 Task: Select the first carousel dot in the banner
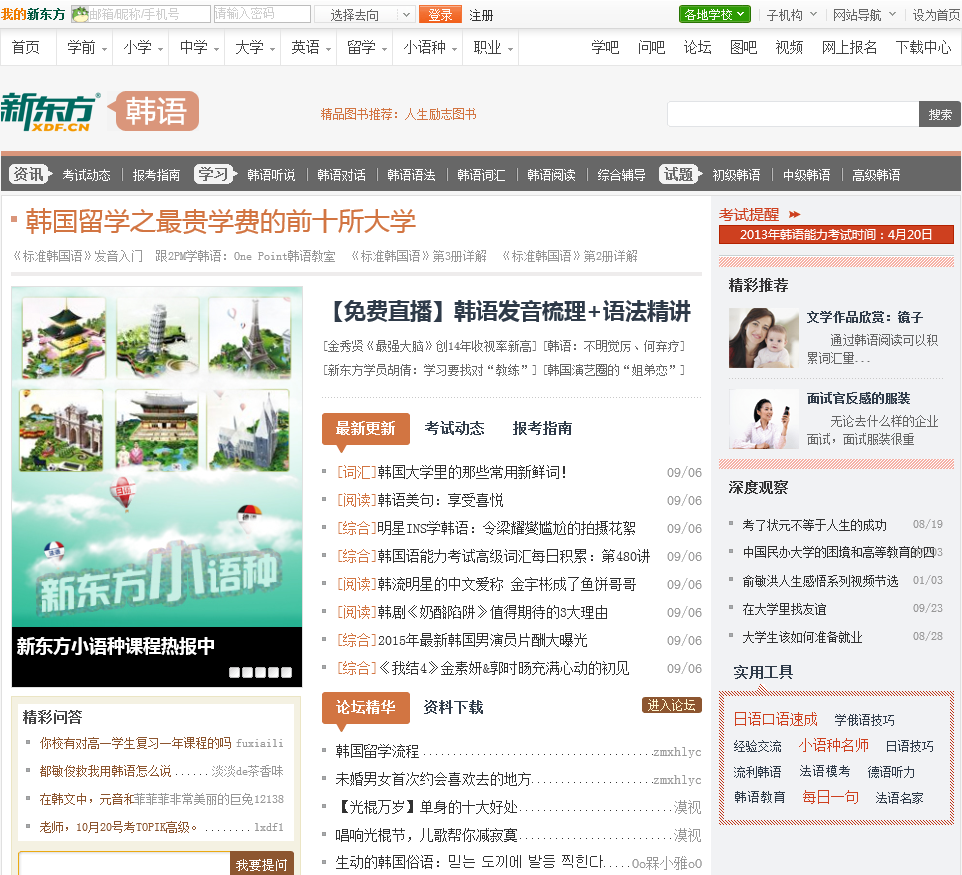pyautogui.click(x=234, y=673)
